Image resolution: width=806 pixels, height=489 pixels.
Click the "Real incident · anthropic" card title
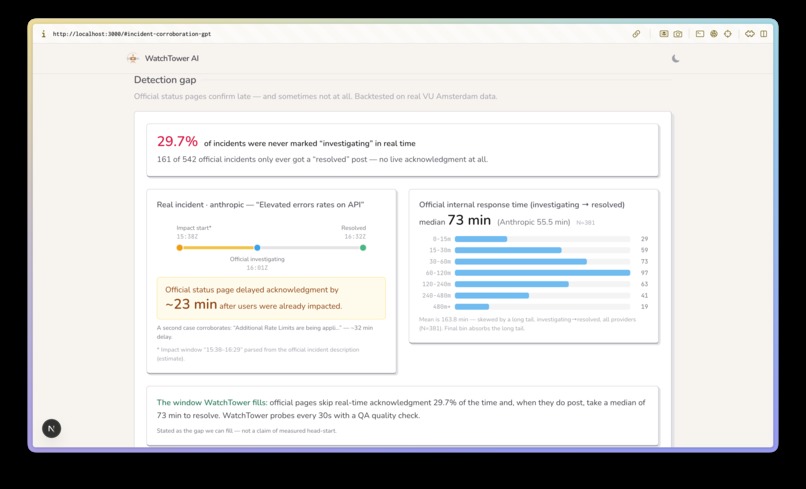(x=260, y=205)
